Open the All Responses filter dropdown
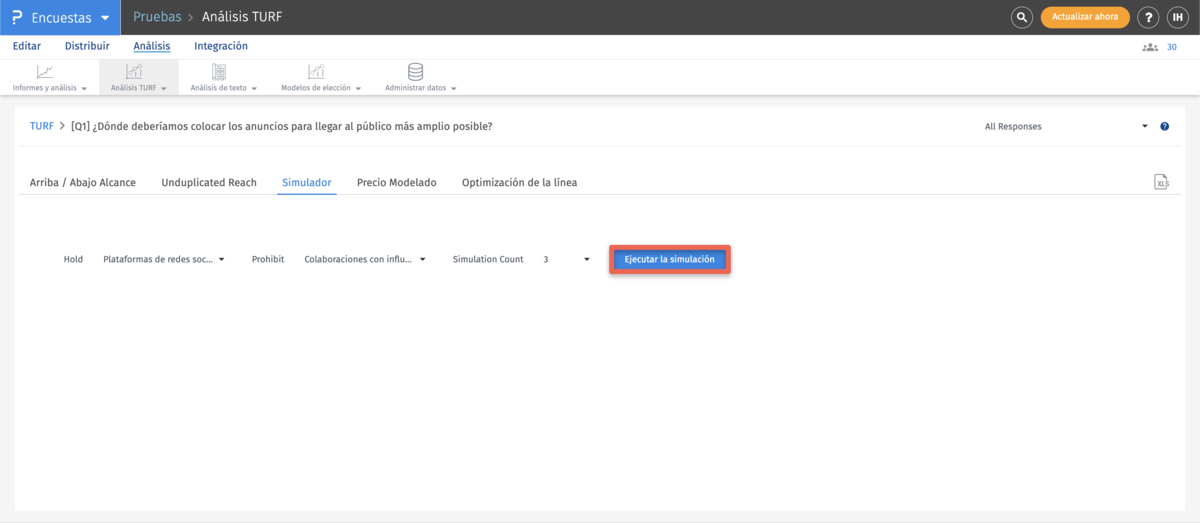This screenshot has height=523, width=1200. 1067,127
